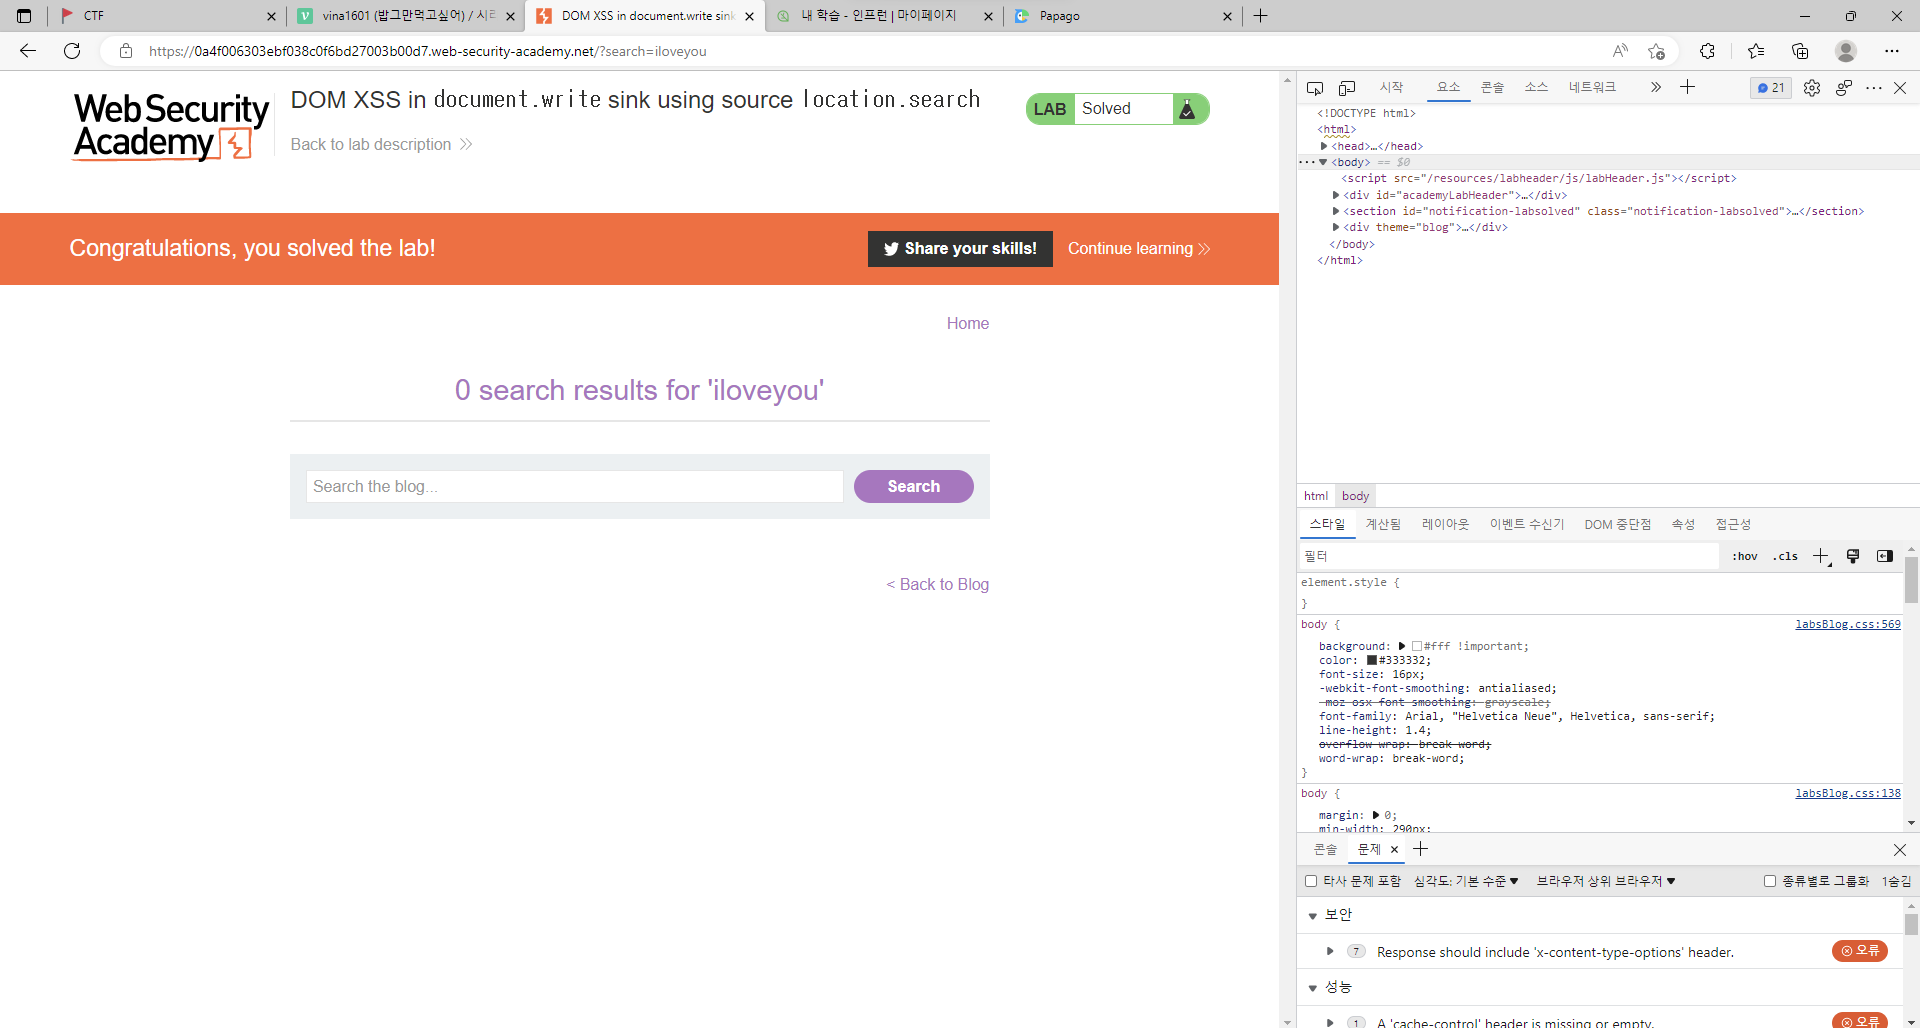Viewport: 1920px width, 1028px height.
Task: Click #333332 color swatch
Action: [1372, 660]
